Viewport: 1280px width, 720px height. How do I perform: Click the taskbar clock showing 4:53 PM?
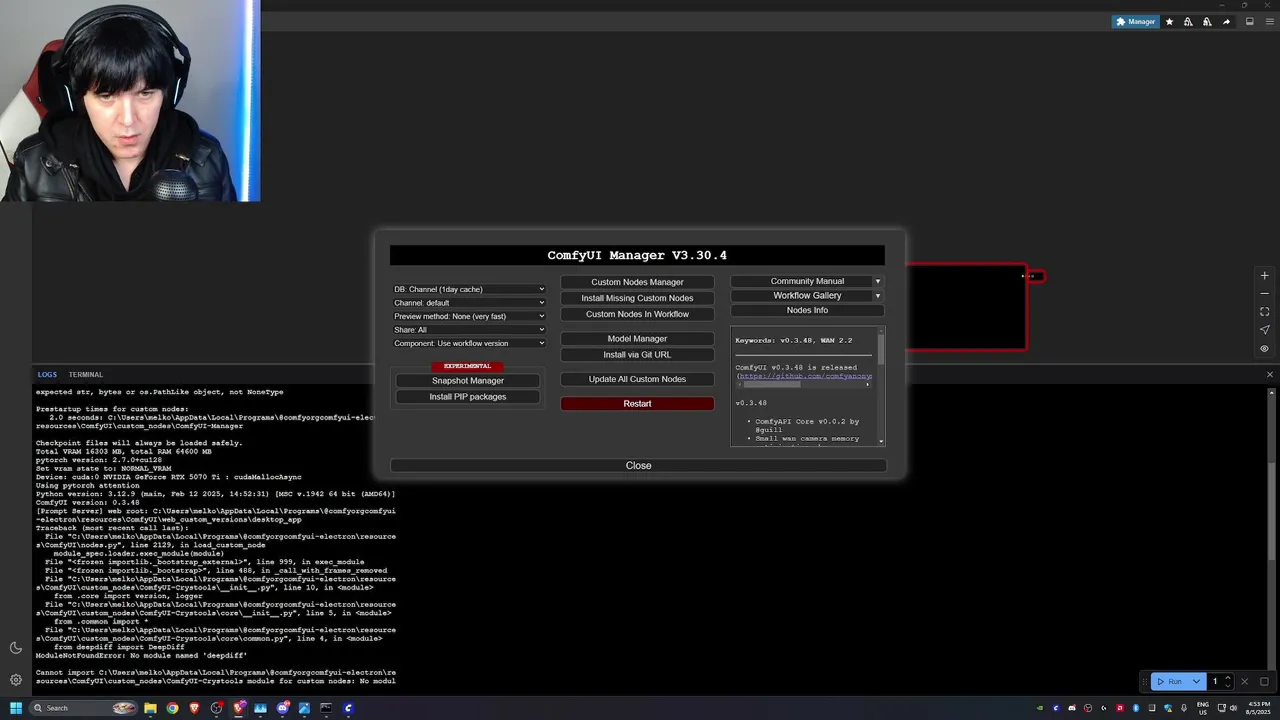tap(1256, 708)
